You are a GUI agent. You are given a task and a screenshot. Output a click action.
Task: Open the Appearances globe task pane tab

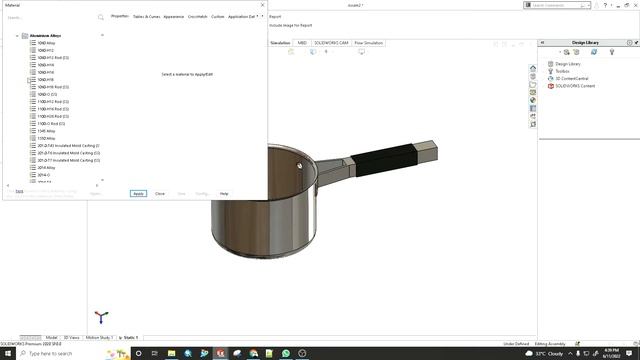pos(533,100)
